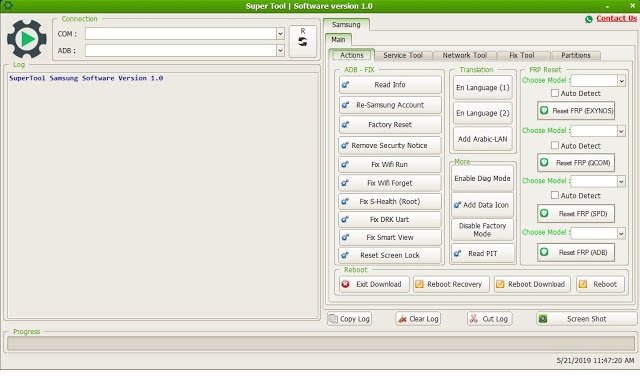
Task: Click the Cut Log button
Action: pyautogui.click(x=489, y=319)
